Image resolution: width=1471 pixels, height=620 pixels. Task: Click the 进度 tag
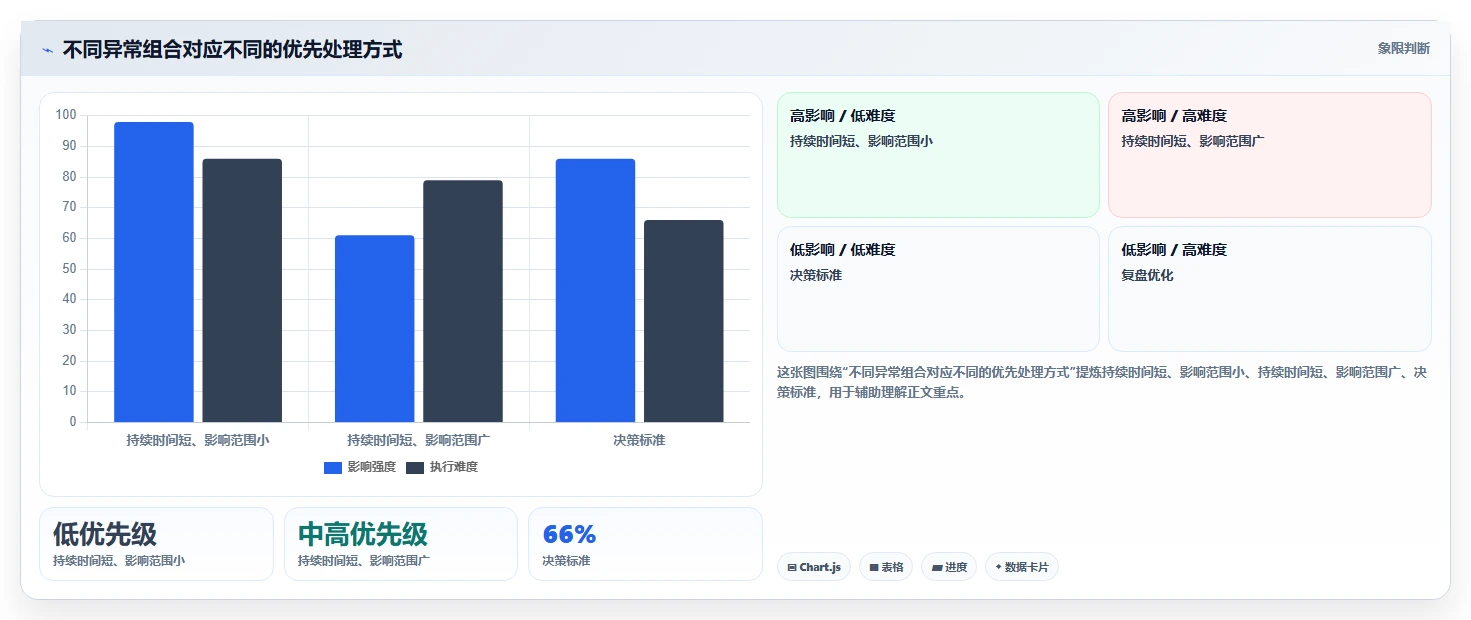tap(949, 567)
